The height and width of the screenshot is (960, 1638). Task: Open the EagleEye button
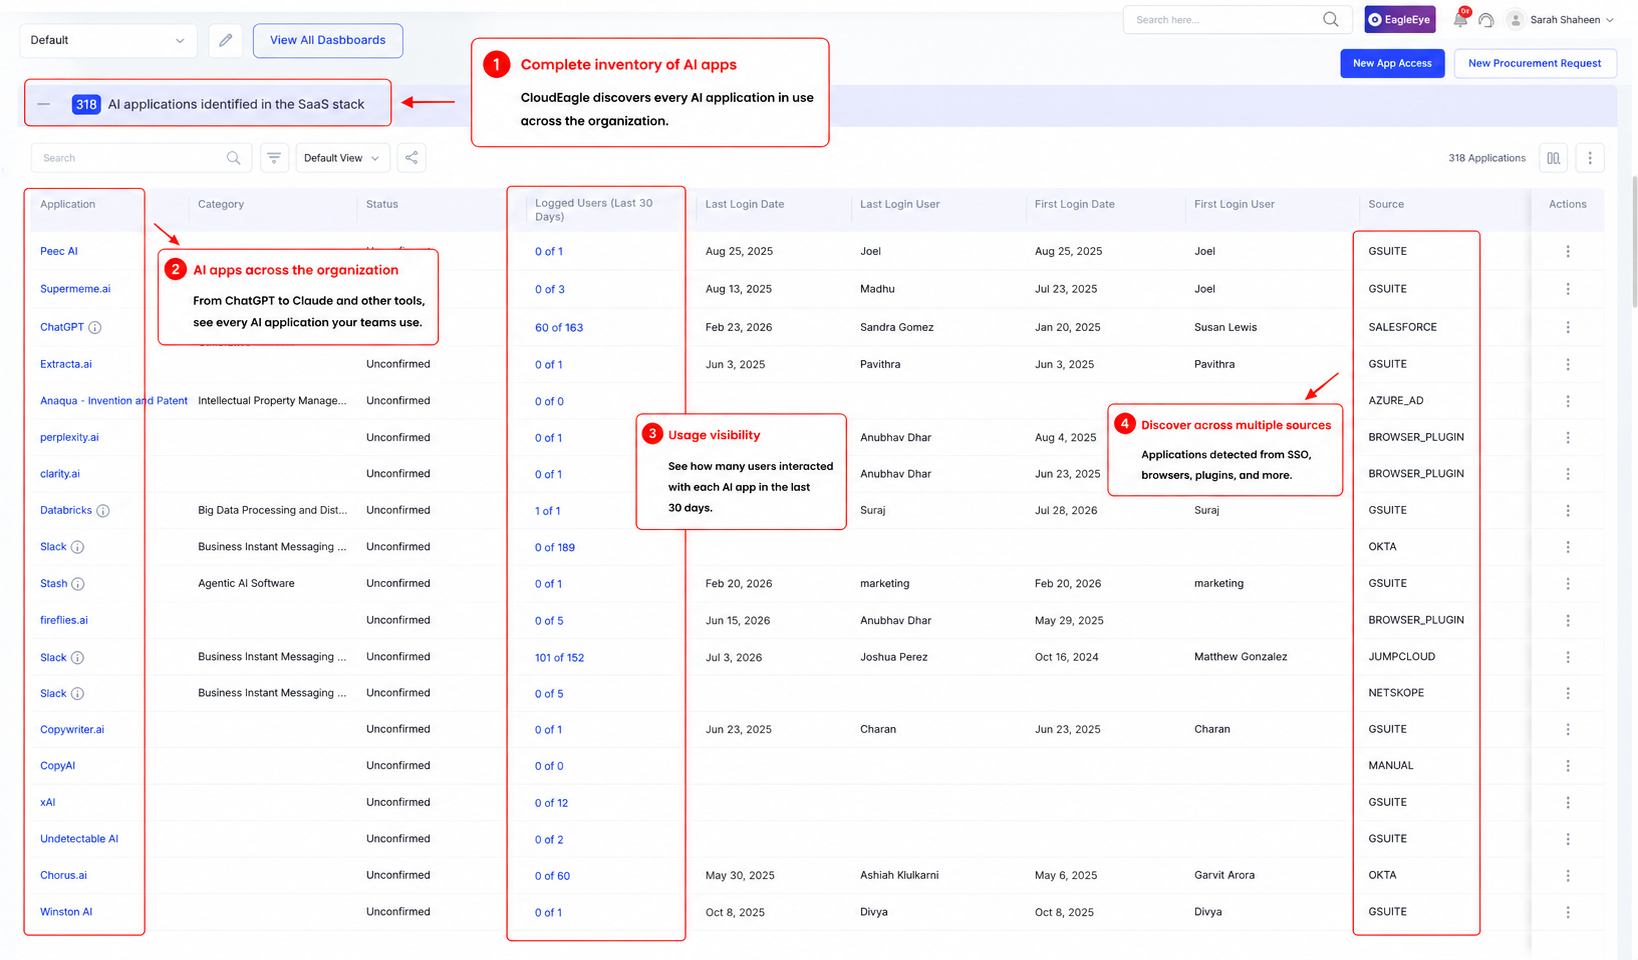(1400, 19)
